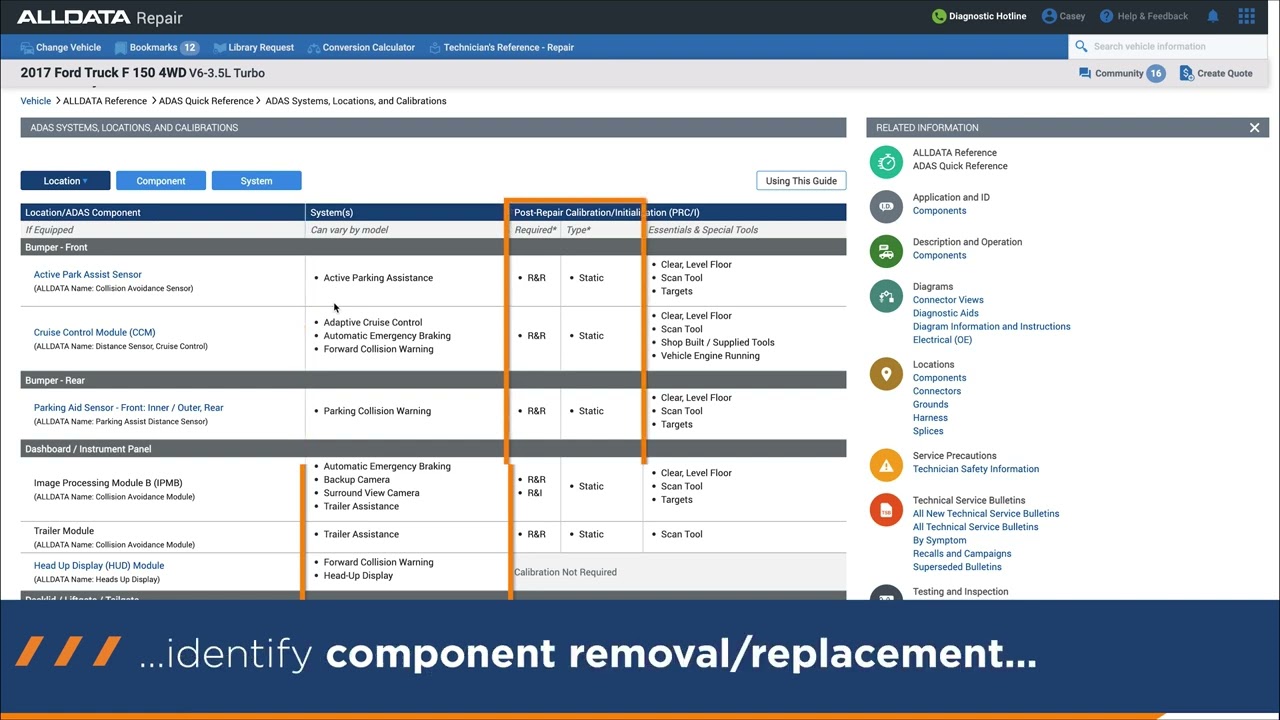1280x720 pixels.
Task: Open Diagram Information and Instructions link
Action: tap(992, 326)
